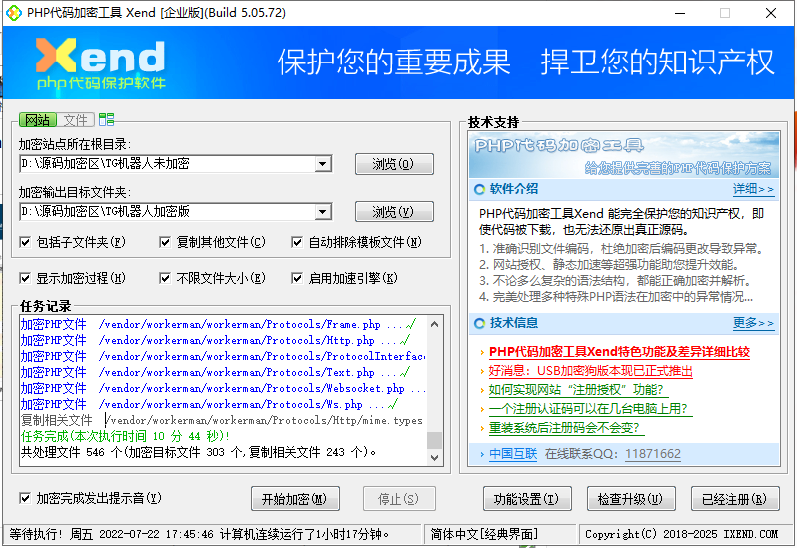Screen dimensions: 797x548
Task: Toggle 显示加密过程(H) checkbox
Action: tap(25, 279)
